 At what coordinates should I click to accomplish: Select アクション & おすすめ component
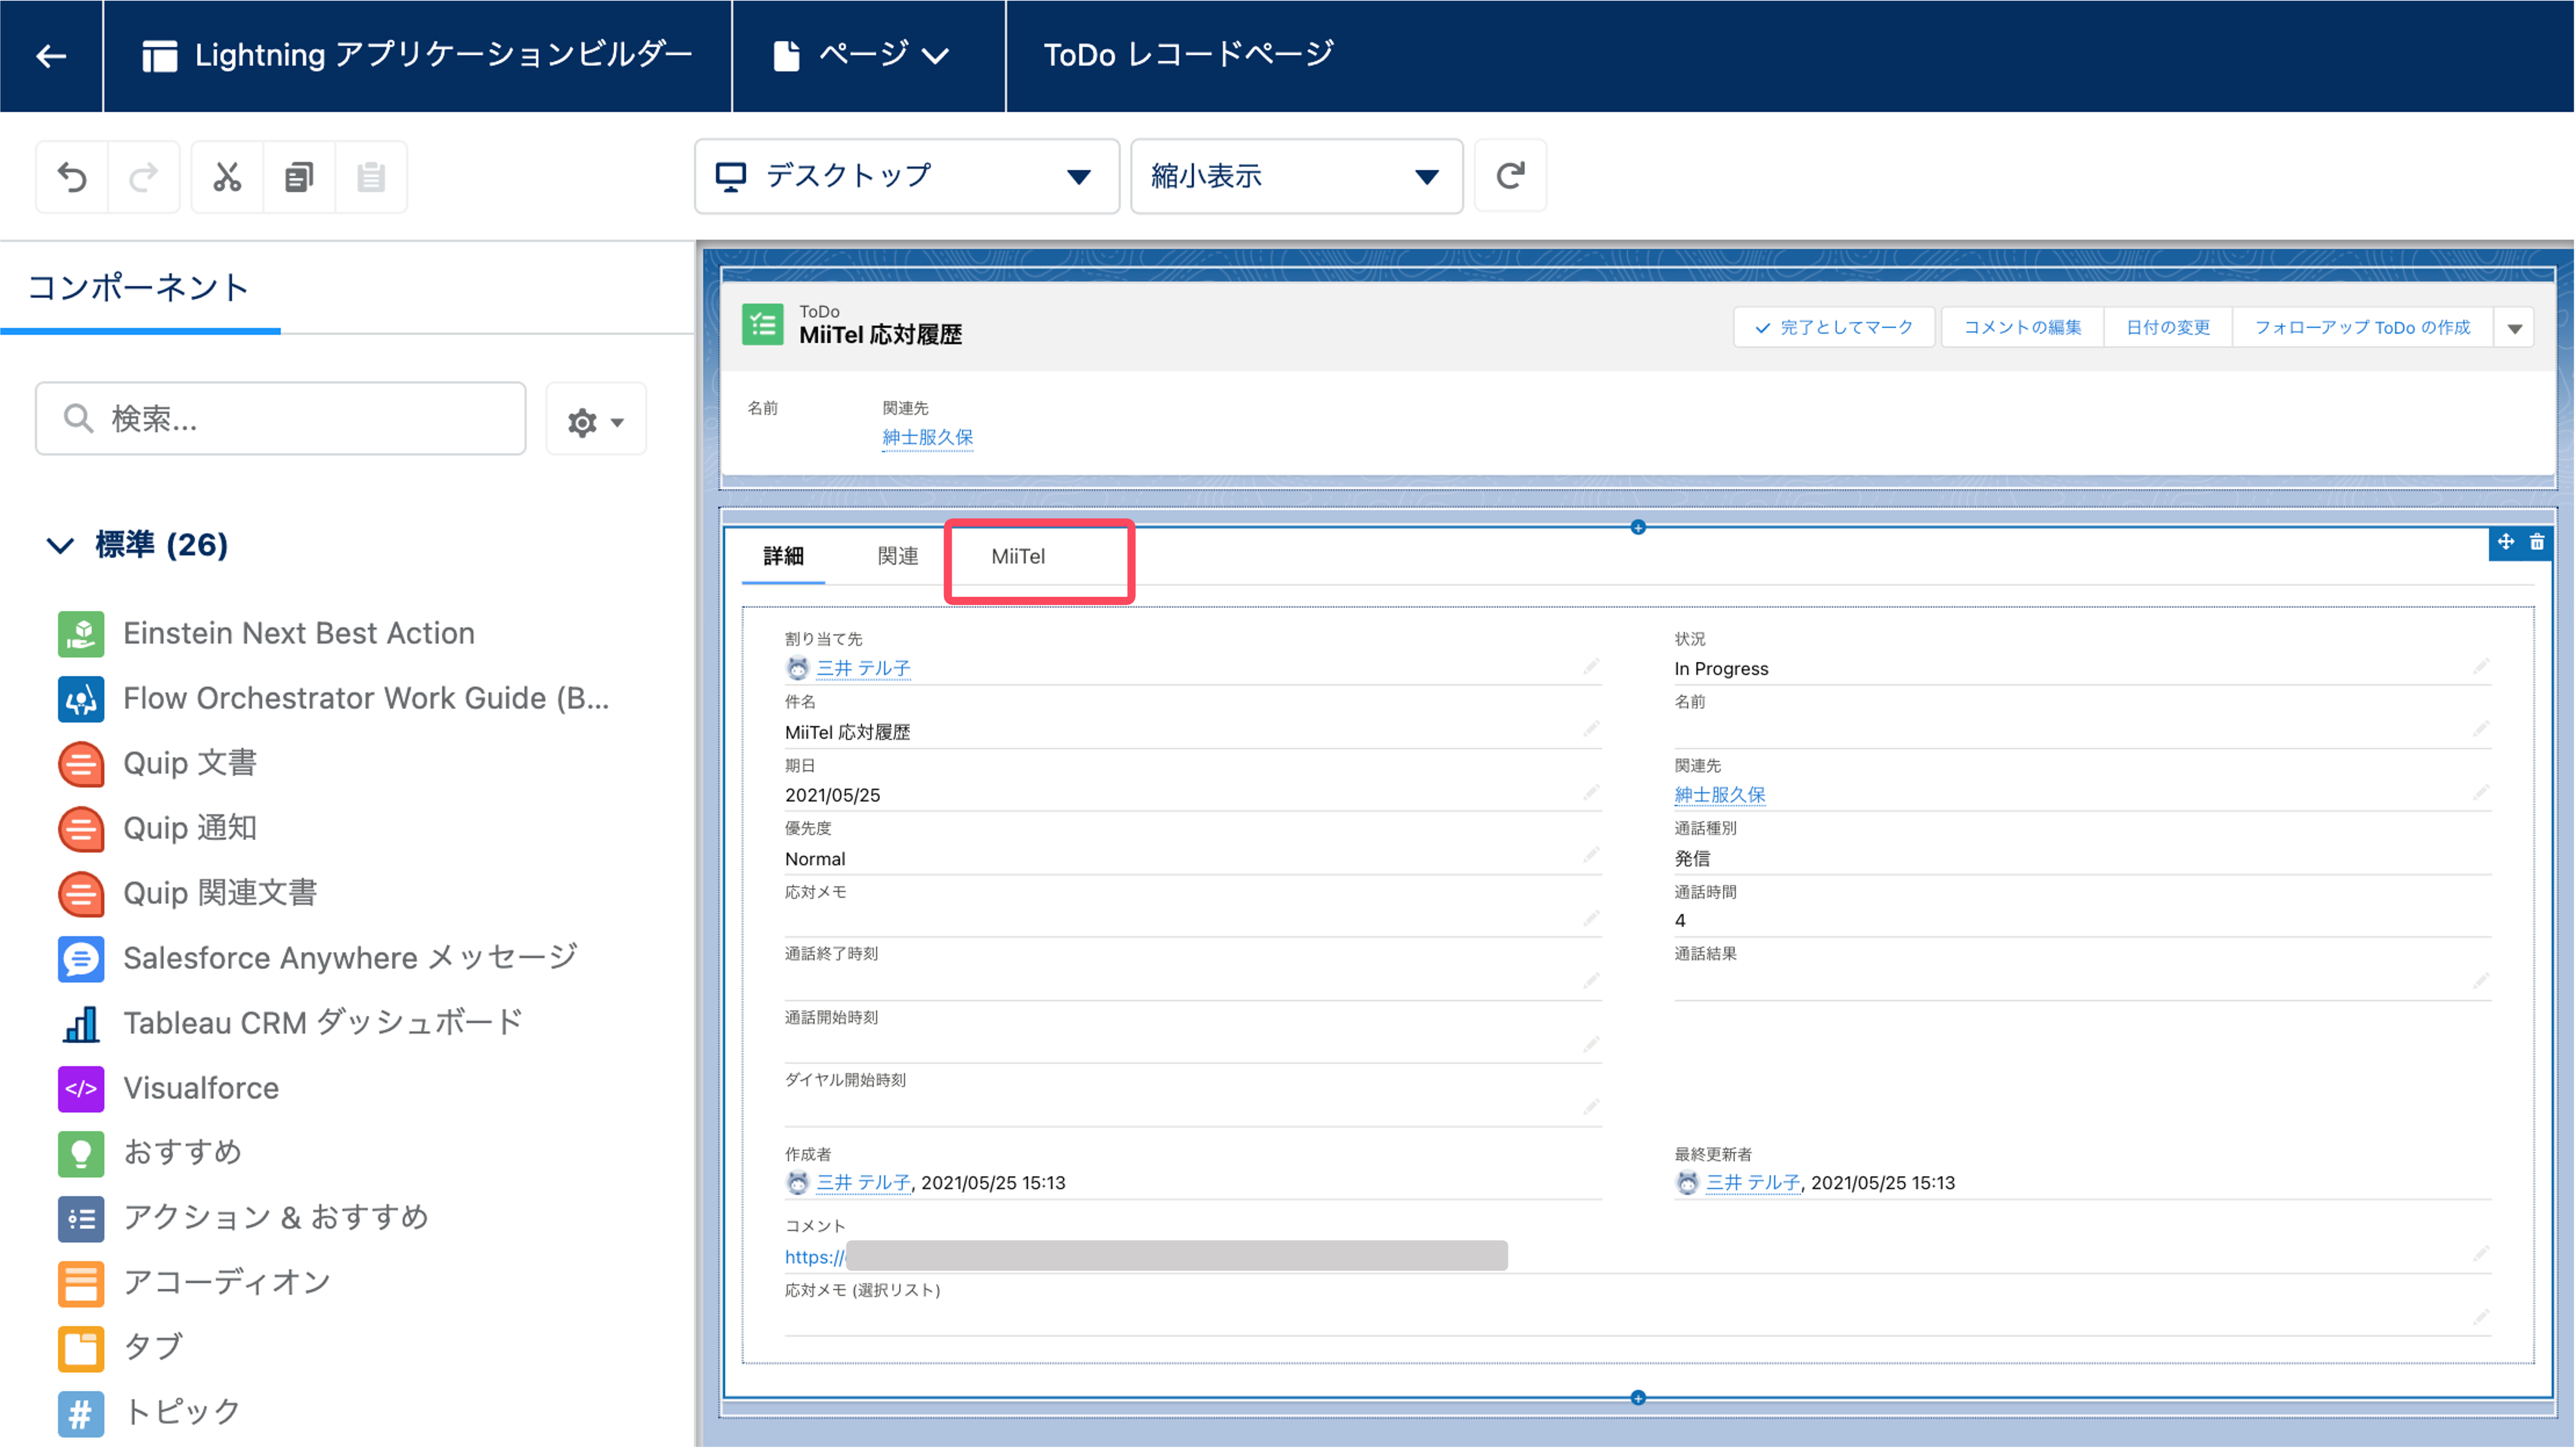pyautogui.click(x=244, y=1219)
